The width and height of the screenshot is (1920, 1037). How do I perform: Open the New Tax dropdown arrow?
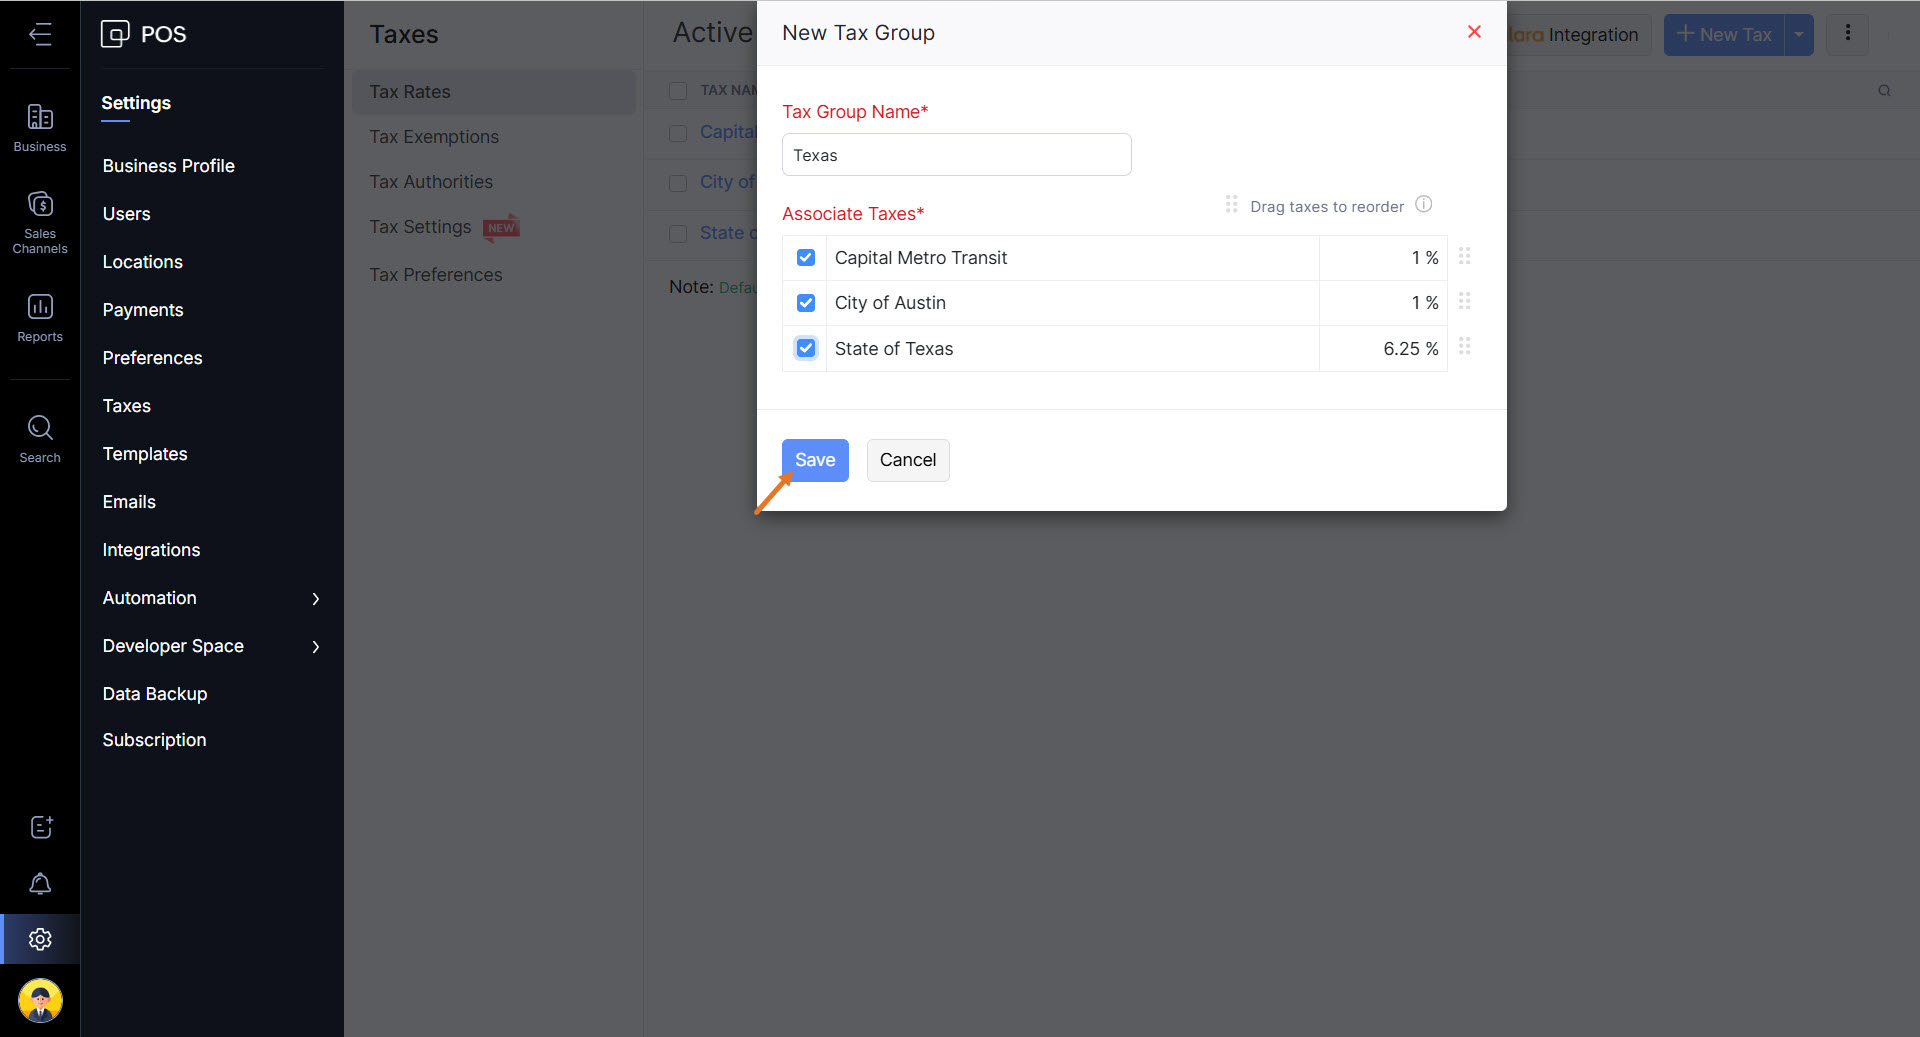pyautogui.click(x=1799, y=35)
